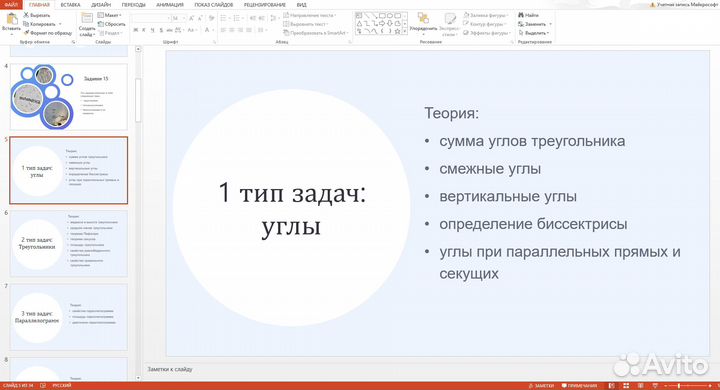Screen dimensions: 720x390
Task: Increase font size button
Action: point(191,18)
